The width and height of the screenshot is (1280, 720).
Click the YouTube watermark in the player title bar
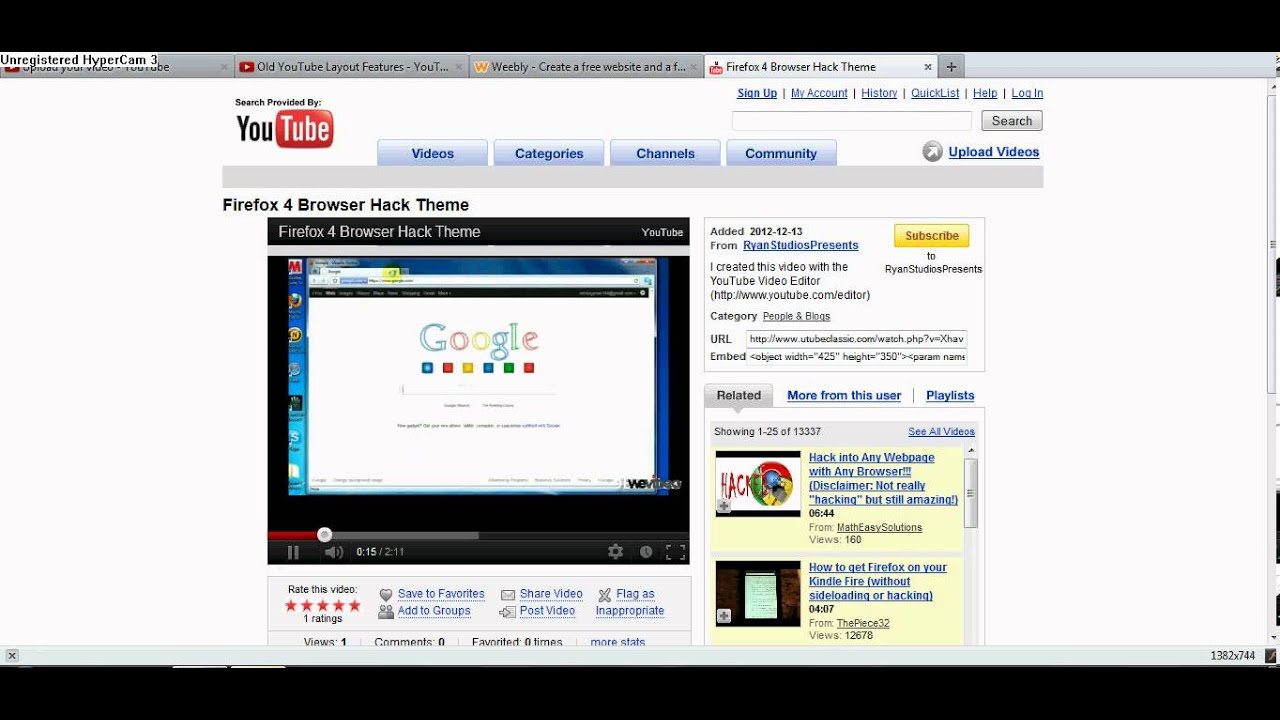click(x=662, y=232)
